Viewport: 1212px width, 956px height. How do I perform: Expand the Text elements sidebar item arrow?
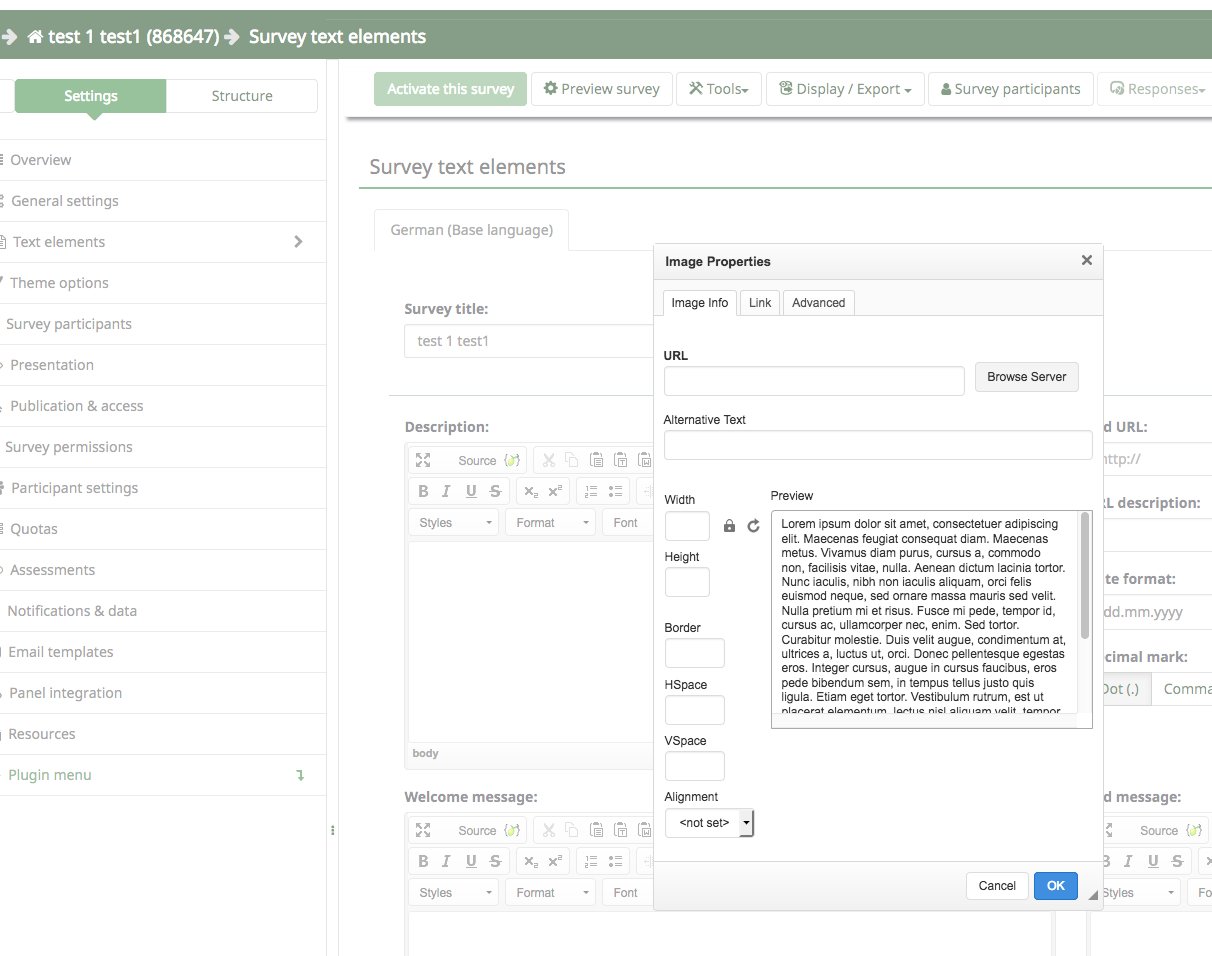click(x=298, y=242)
